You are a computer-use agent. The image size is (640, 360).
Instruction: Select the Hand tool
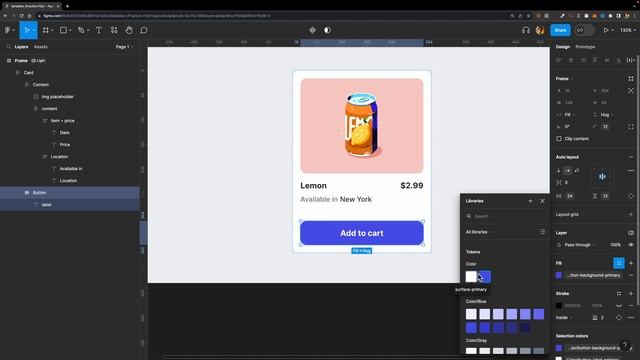point(129,30)
